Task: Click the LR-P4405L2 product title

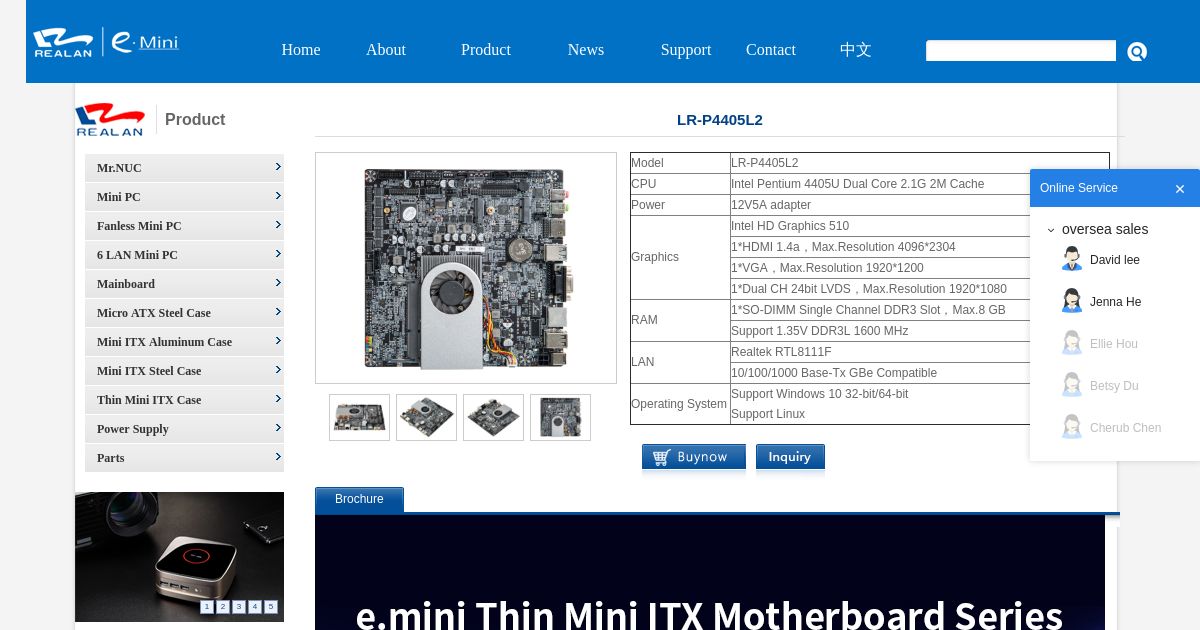Action: (x=720, y=120)
